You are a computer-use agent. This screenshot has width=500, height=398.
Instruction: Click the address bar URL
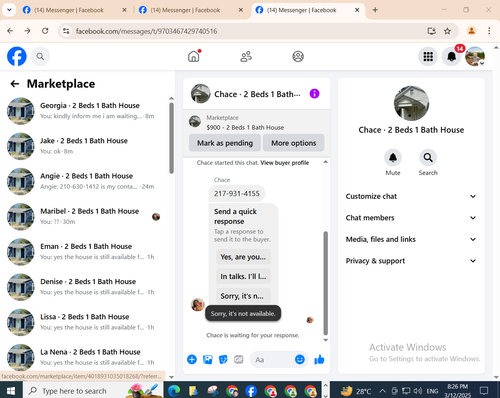pyautogui.click(x=146, y=31)
